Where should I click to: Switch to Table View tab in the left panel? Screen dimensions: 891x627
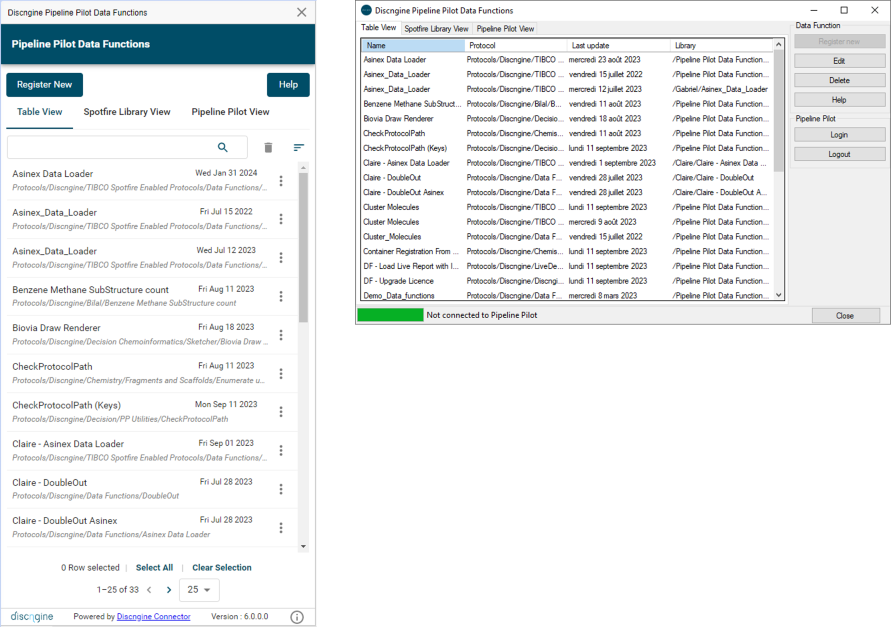[x=40, y=112]
